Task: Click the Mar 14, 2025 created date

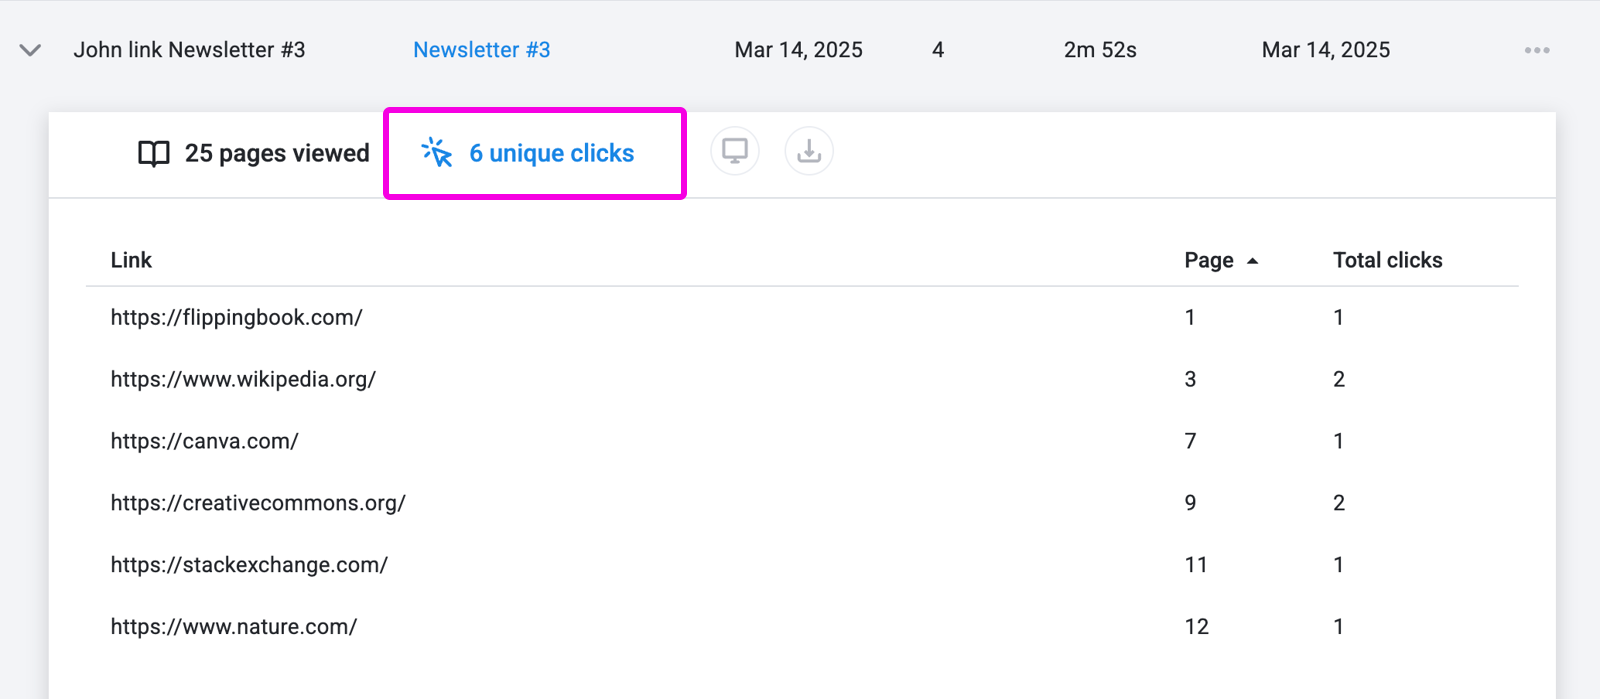Action: pyautogui.click(x=798, y=50)
